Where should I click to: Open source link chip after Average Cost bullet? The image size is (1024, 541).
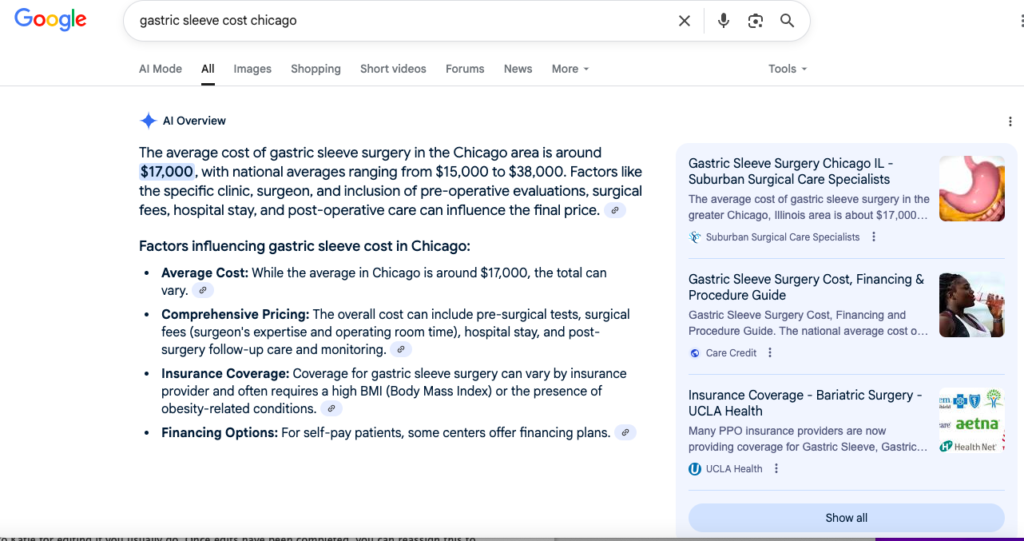202,291
